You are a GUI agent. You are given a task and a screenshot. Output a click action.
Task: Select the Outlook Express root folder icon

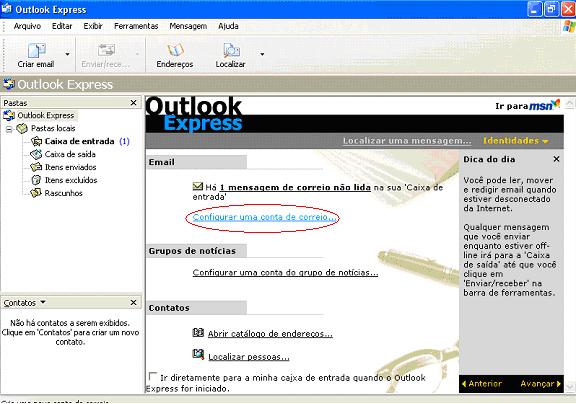tap(9, 115)
